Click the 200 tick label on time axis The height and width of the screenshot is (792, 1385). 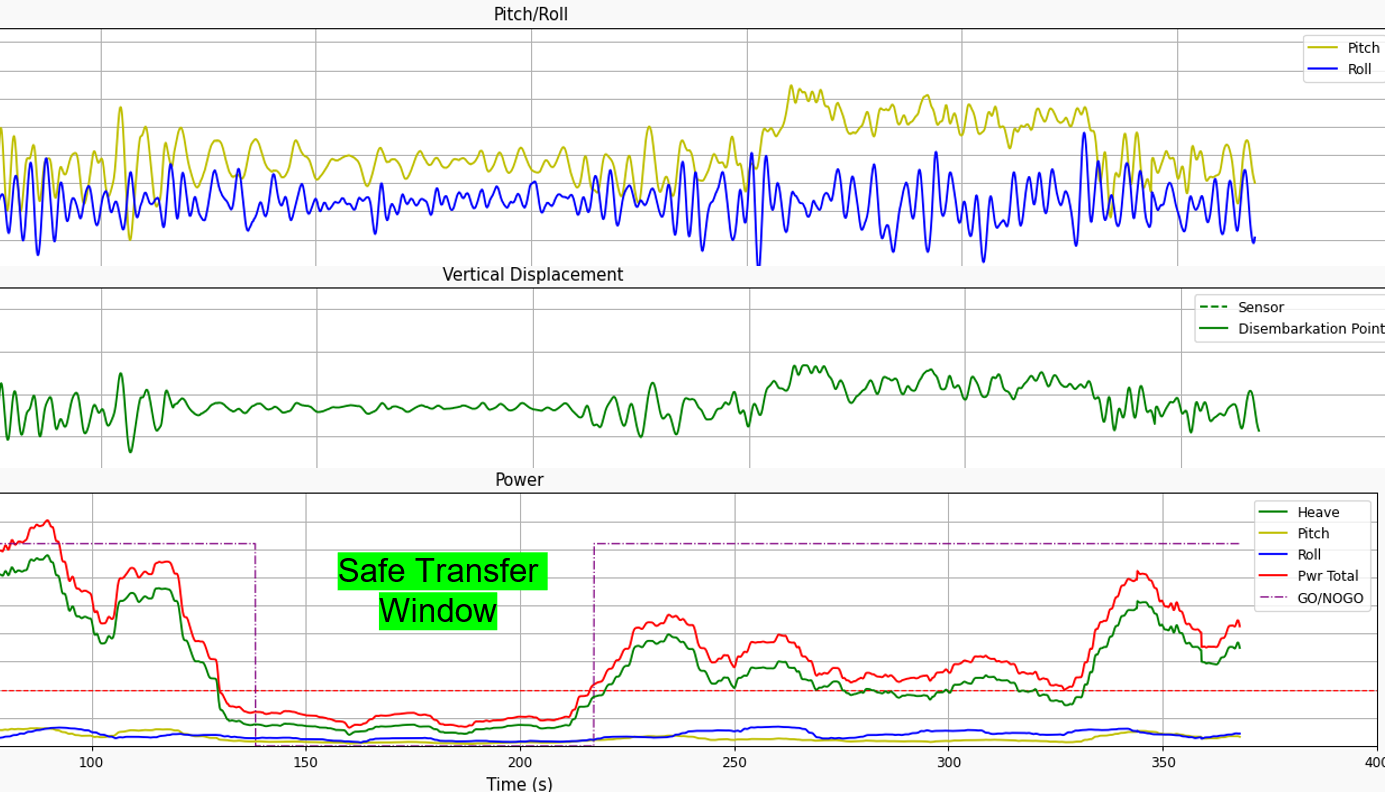coord(520,762)
